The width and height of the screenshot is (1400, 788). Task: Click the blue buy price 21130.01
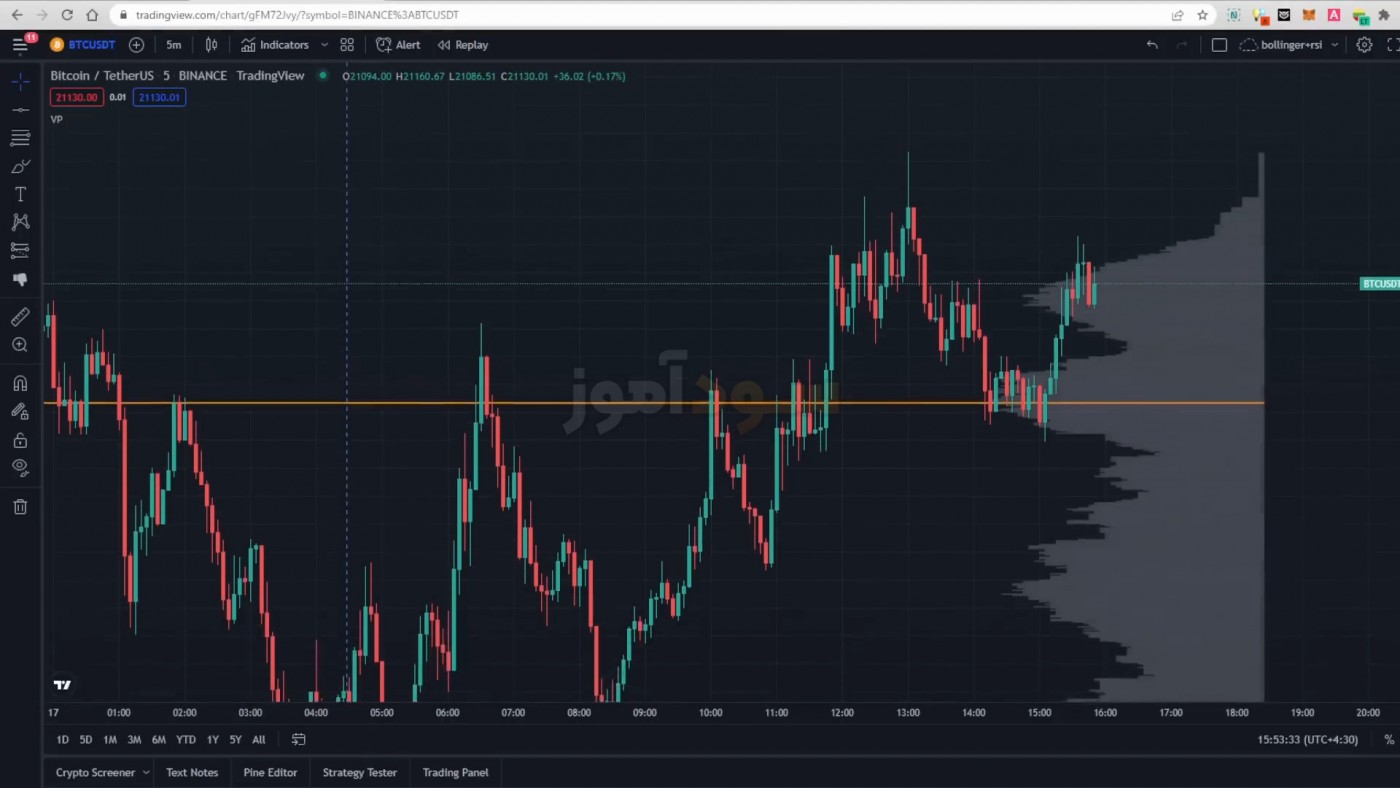pyautogui.click(x=159, y=97)
